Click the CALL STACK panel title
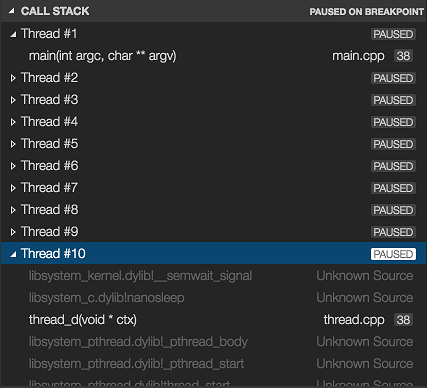Screen dimensions: 427x388 coord(55,11)
